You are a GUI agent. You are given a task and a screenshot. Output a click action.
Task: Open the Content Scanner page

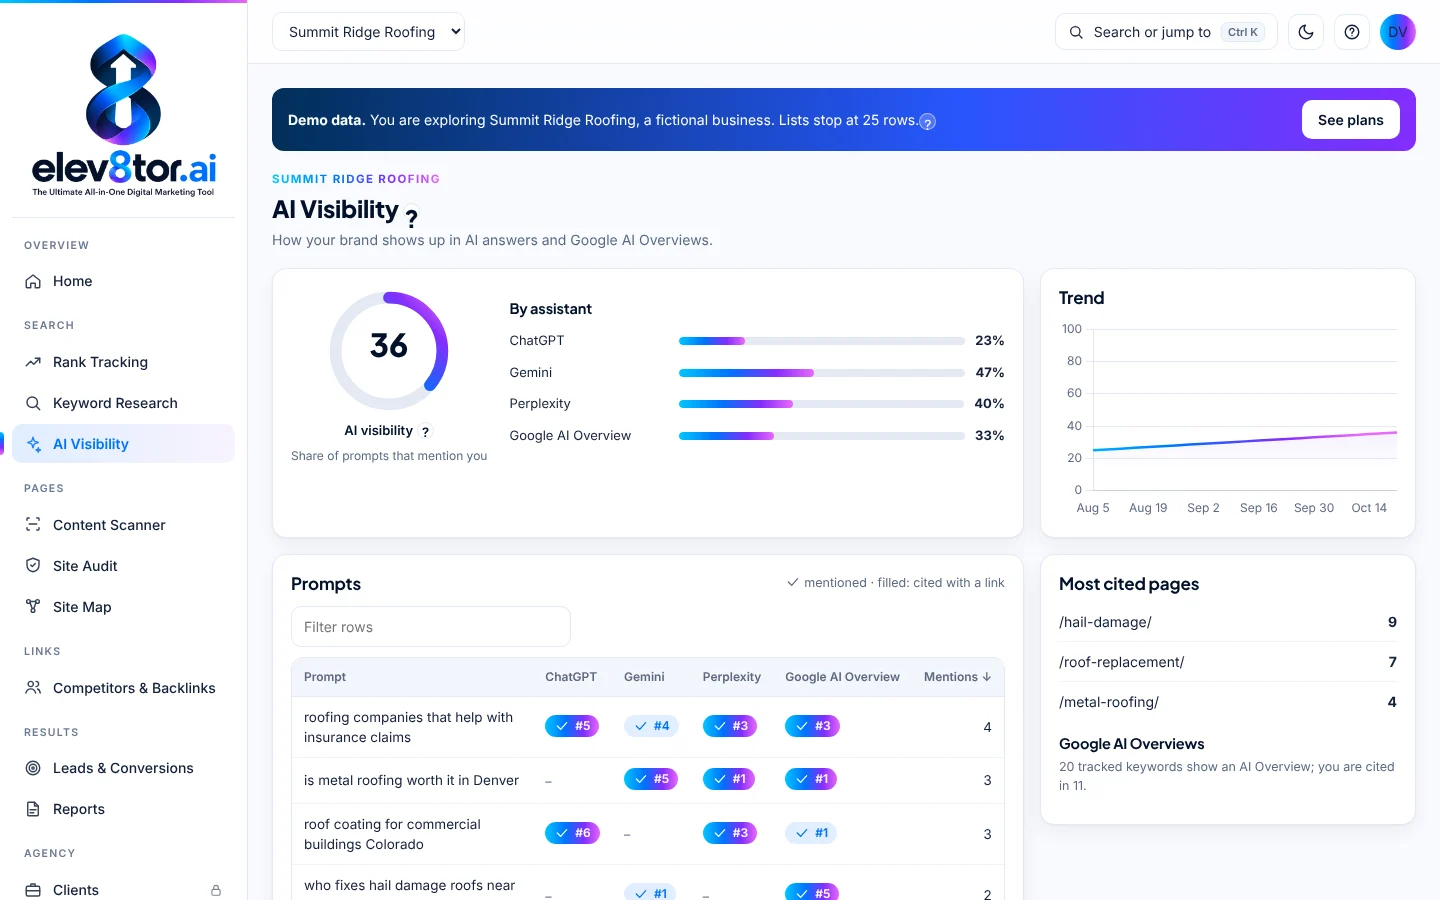coord(124,525)
